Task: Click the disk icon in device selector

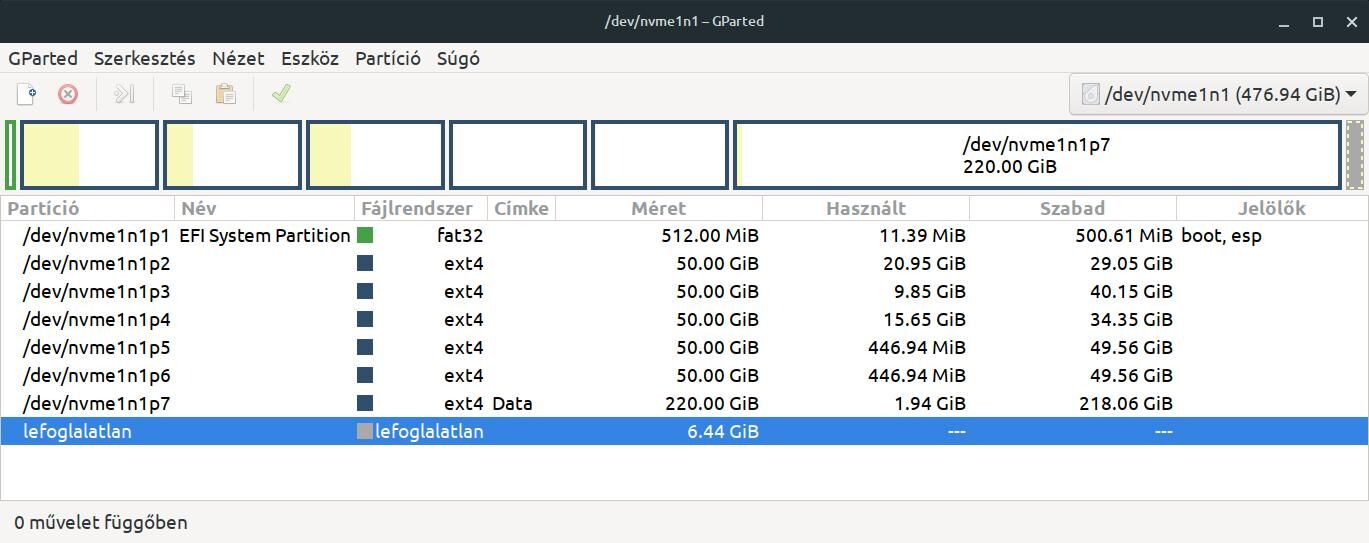Action: (1090, 94)
